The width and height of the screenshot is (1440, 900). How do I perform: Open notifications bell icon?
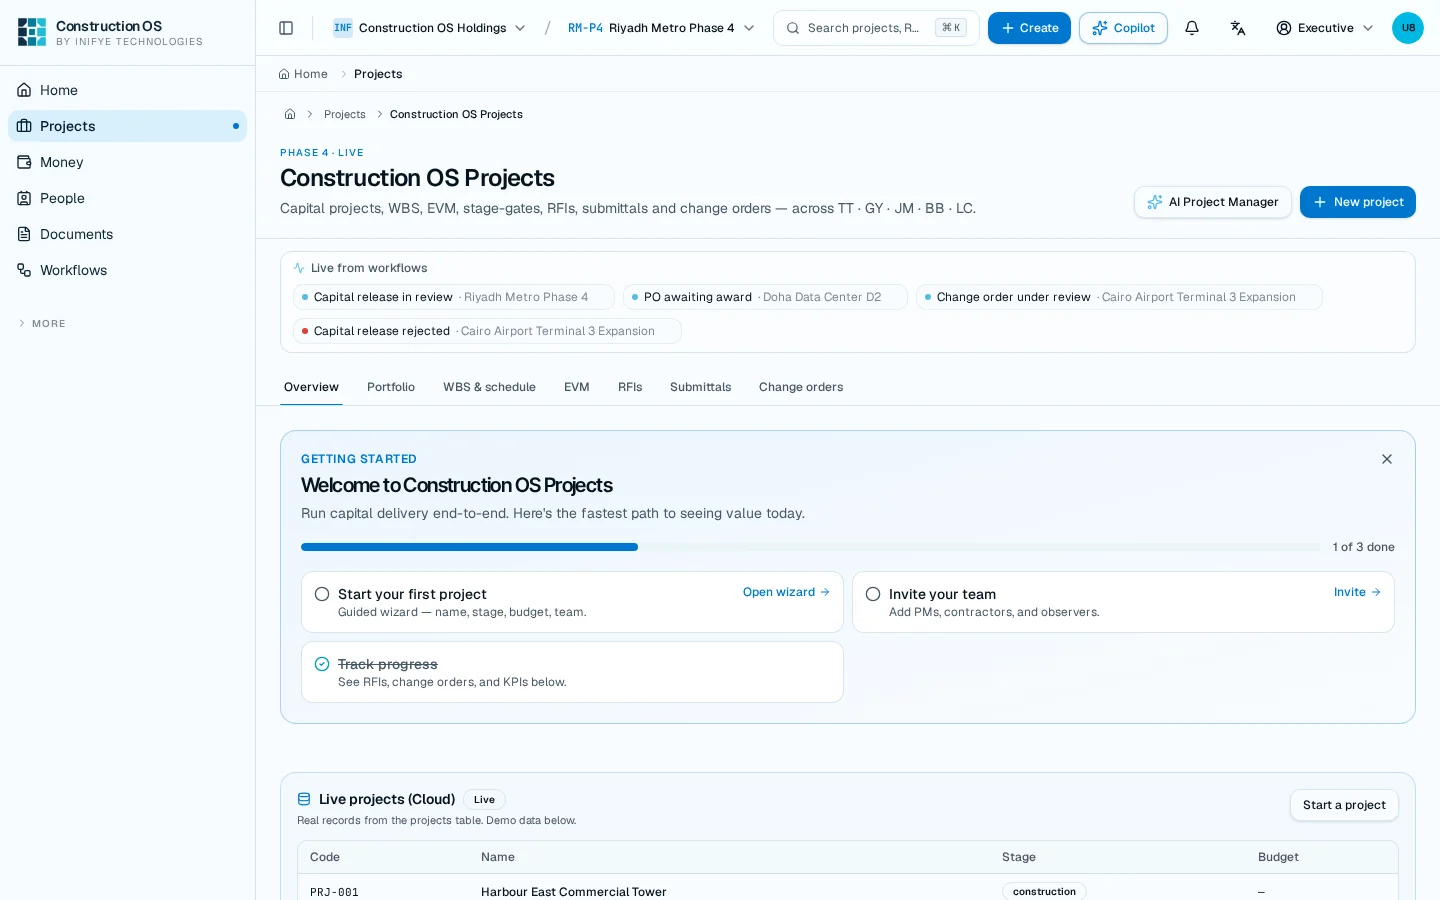(1192, 28)
